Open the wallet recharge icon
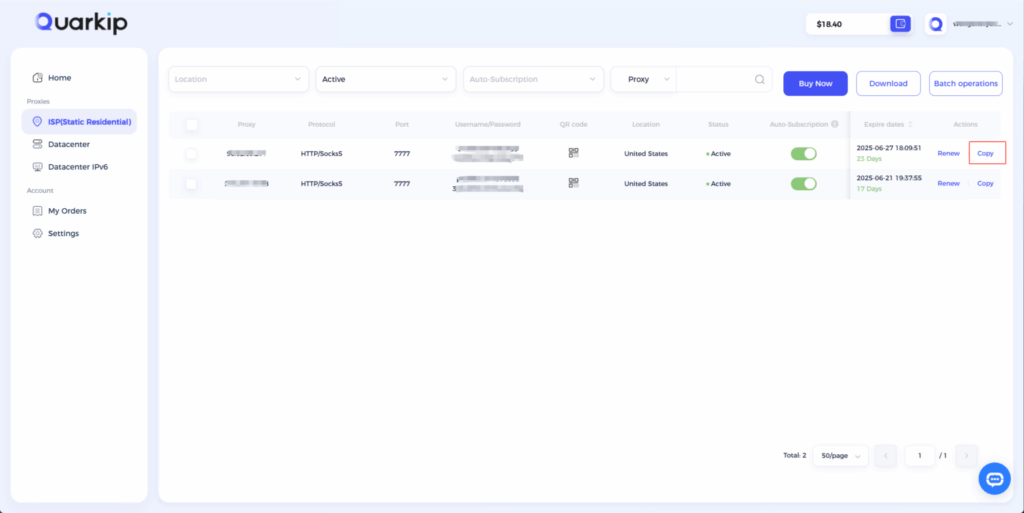Viewport: 1024px width, 513px height. pos(900,24)
